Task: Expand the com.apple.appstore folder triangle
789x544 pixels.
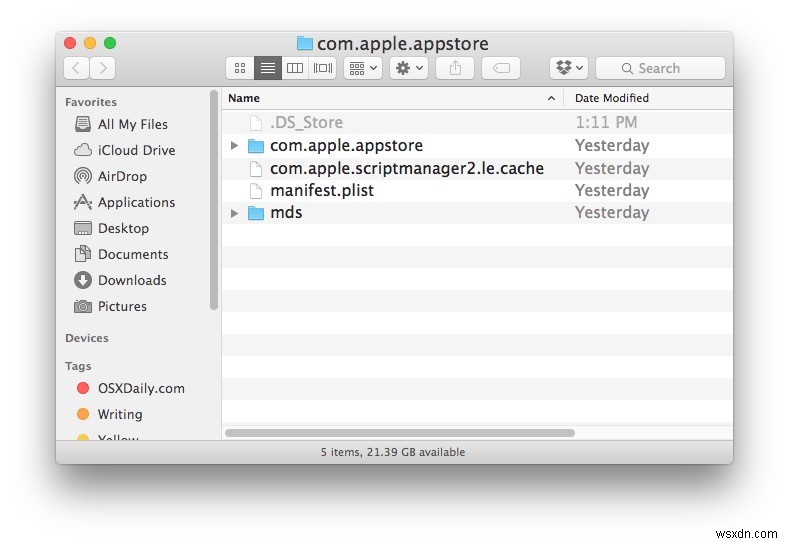Action: 234,145
